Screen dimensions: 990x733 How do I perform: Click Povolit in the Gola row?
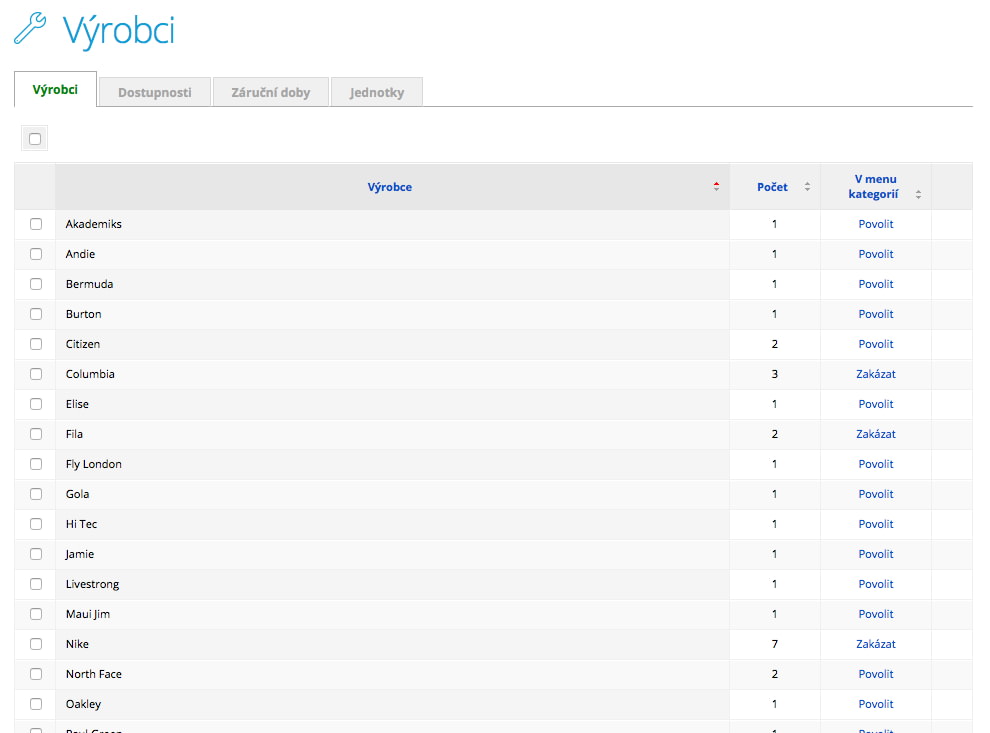point(876,494)
